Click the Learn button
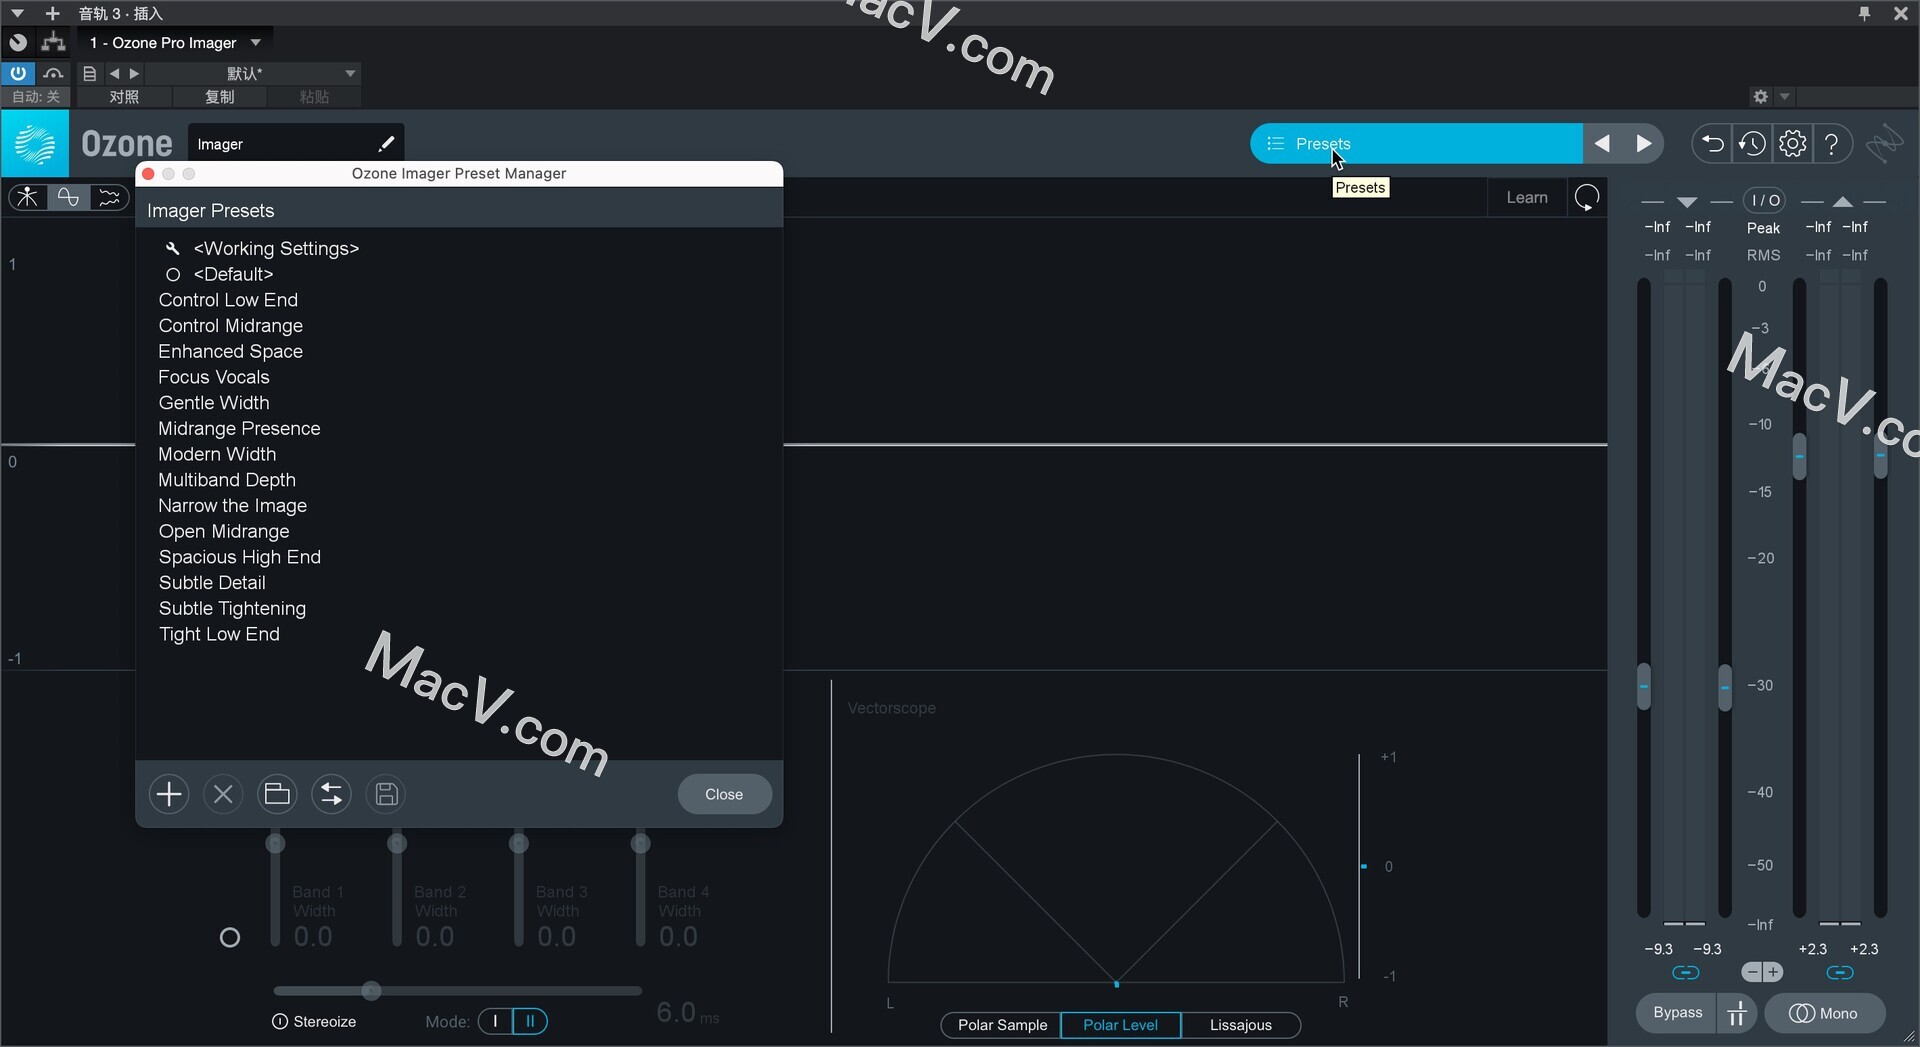1920x1047 pixels. pos(1527,198)
